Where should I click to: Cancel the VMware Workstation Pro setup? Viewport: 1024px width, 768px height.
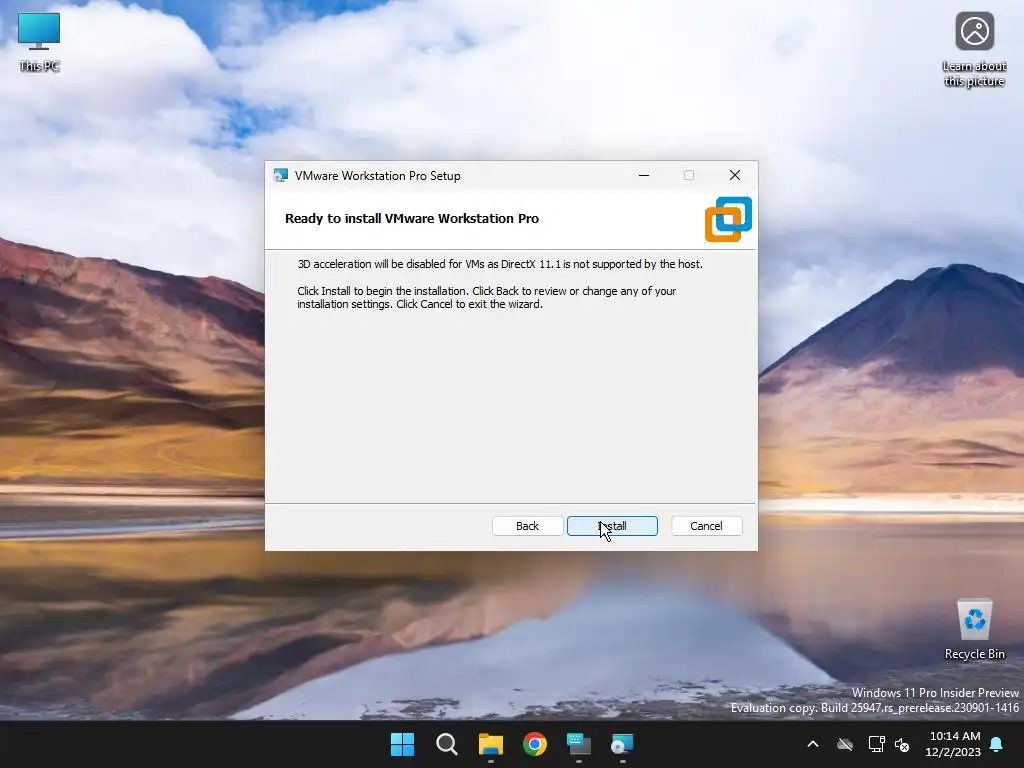pyautogui.click(x=706, y=526)
